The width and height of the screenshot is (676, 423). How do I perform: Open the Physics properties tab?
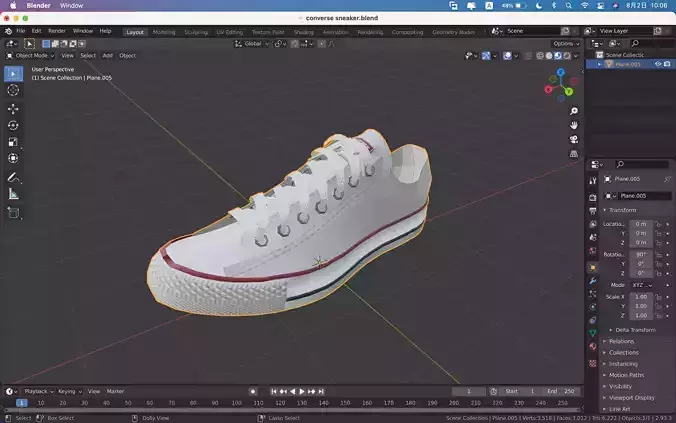click(593, 307)
